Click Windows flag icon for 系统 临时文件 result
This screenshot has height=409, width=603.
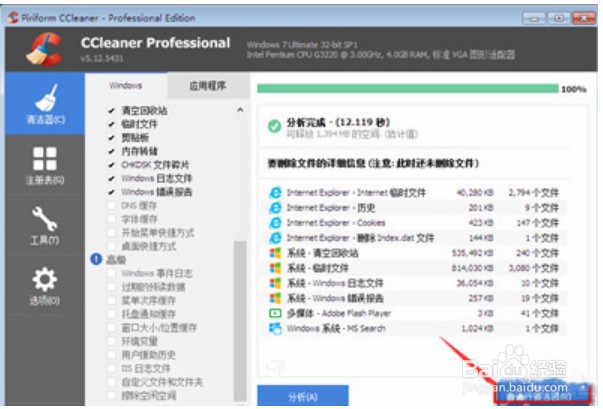[x=275, y=268]
